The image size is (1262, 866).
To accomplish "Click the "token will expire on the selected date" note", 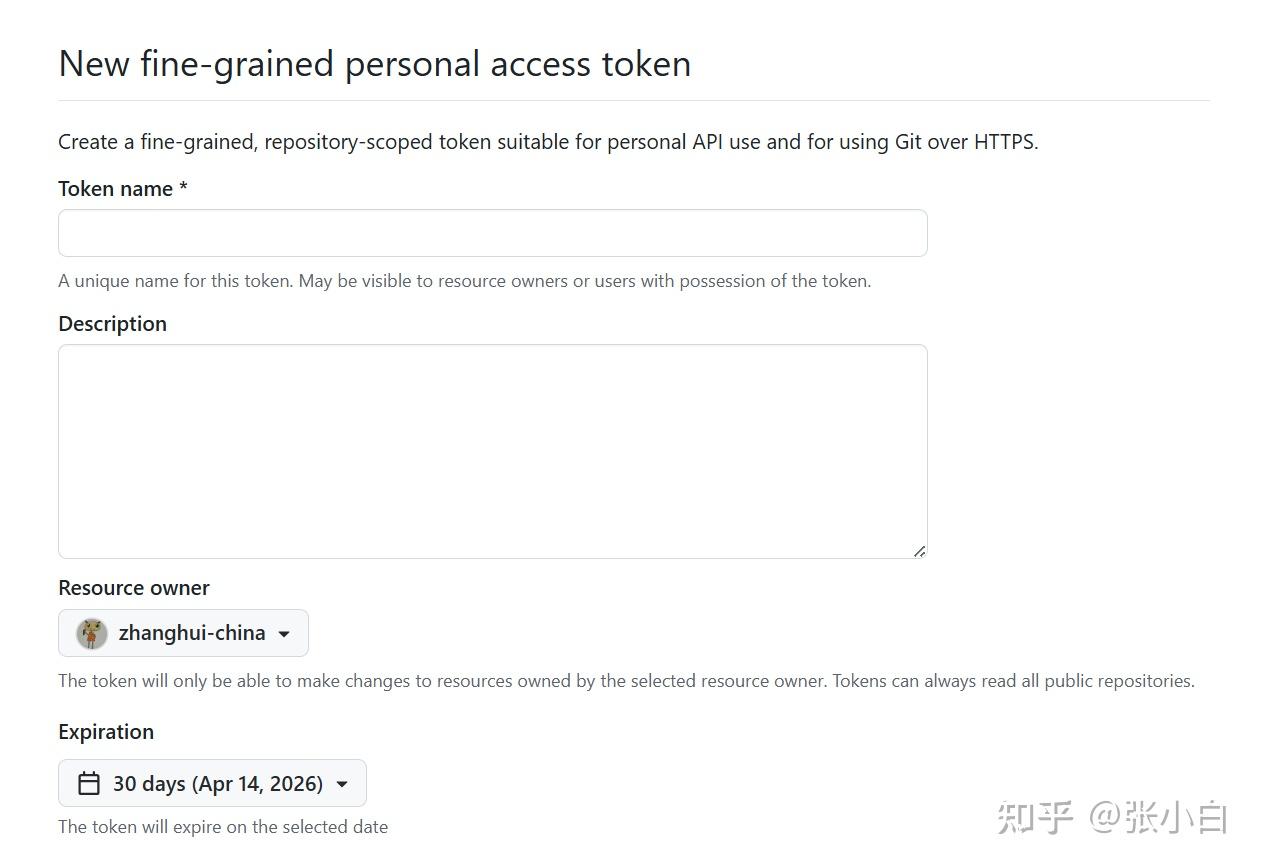I will [223, 827].
